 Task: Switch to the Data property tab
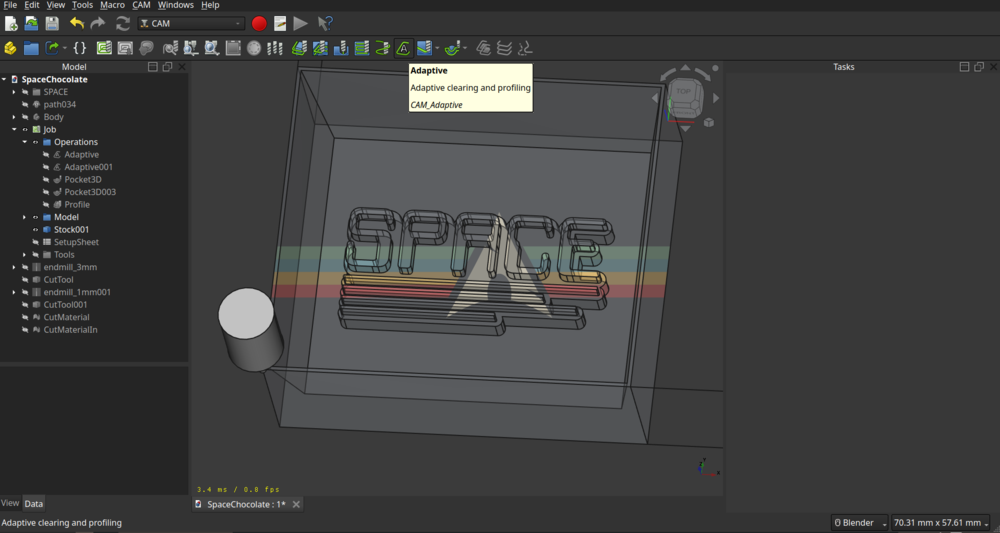34,503
